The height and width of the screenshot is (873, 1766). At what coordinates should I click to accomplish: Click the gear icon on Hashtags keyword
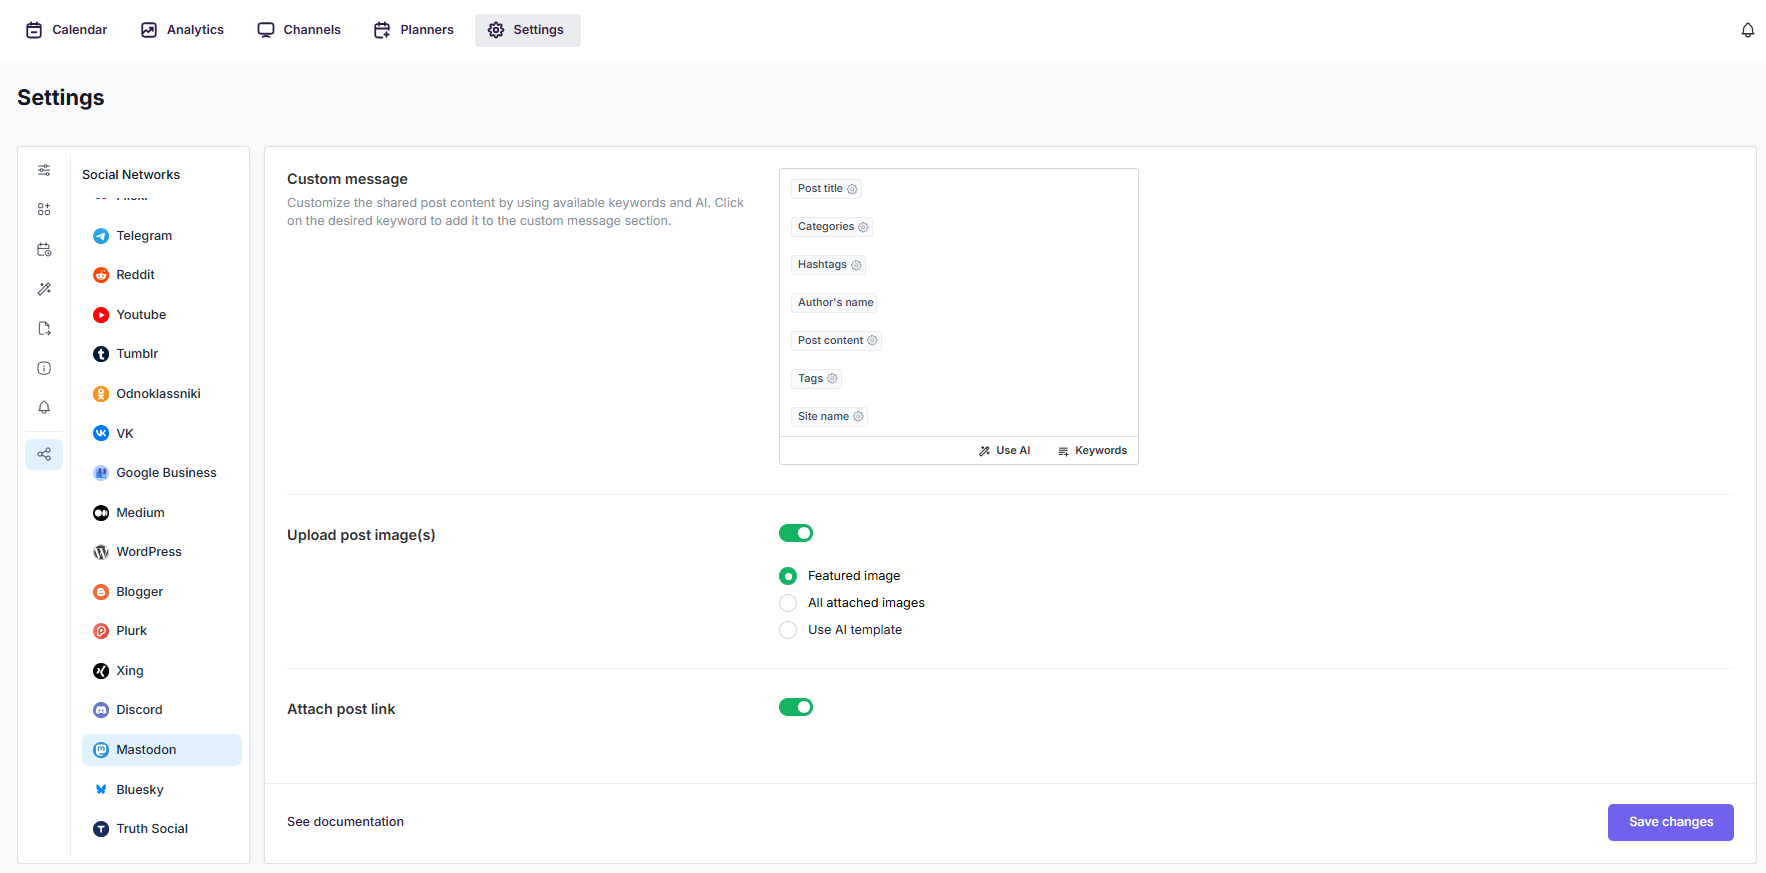[x=856, y=265]
